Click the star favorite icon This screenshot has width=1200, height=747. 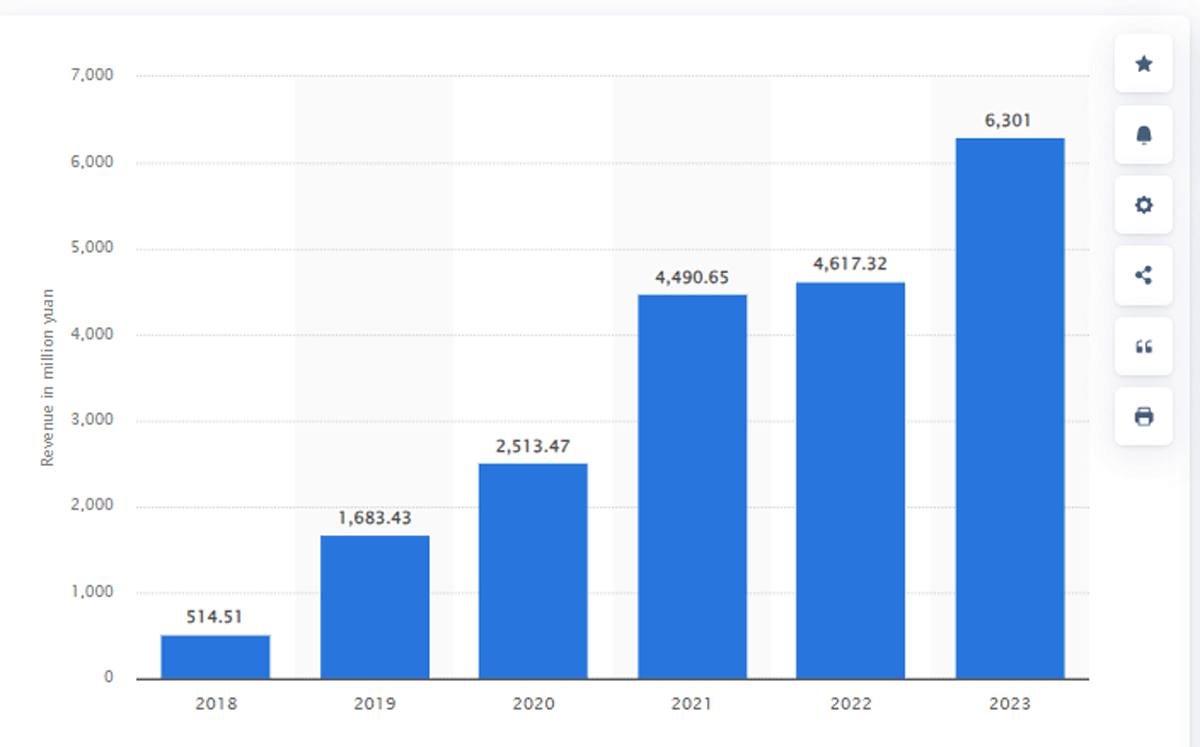pyautogui.click(x=1144, y=64)
